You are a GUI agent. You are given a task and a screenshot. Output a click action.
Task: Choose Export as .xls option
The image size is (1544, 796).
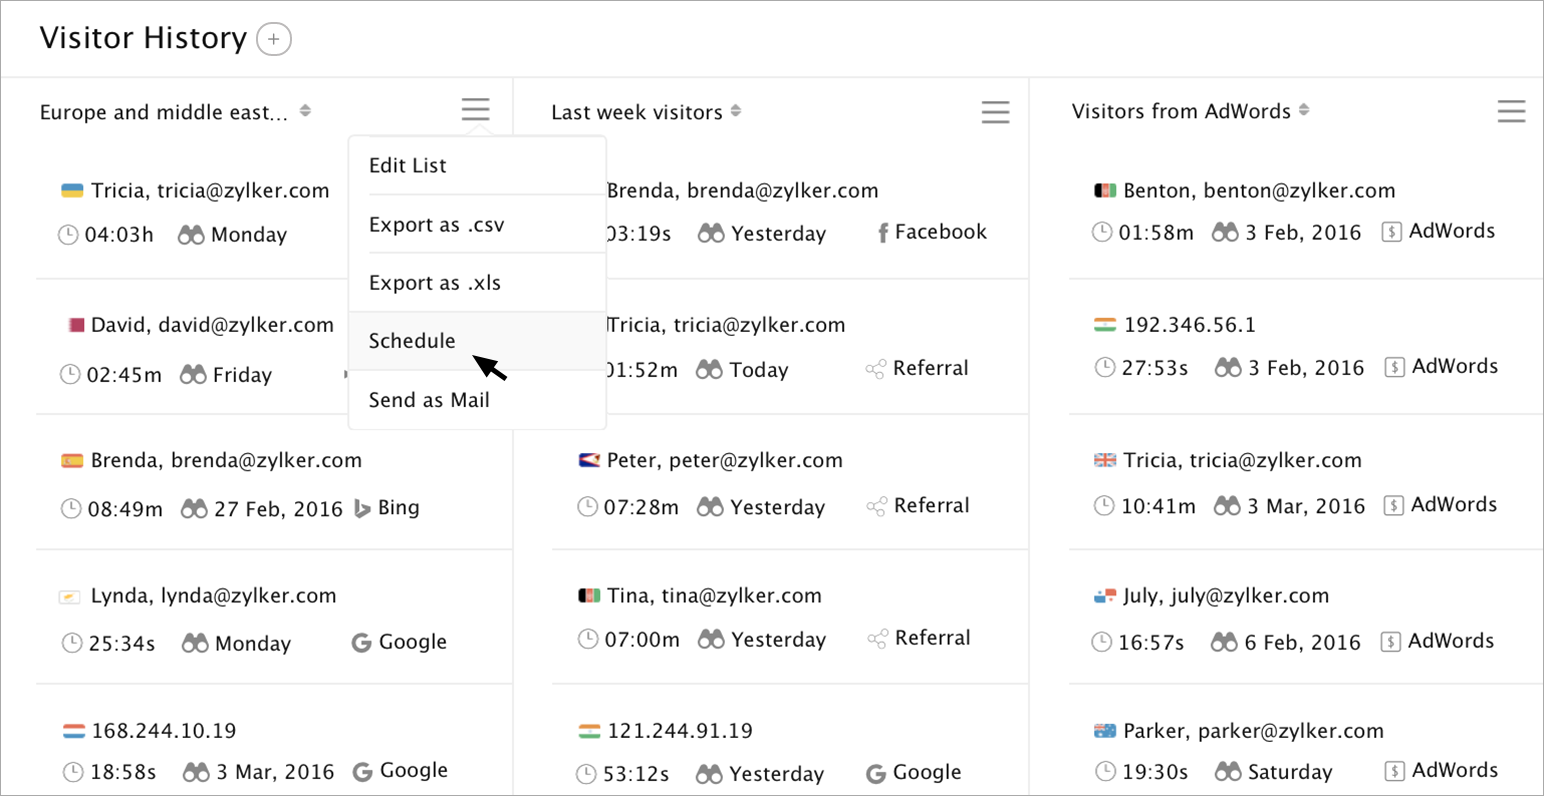point(435,283)
